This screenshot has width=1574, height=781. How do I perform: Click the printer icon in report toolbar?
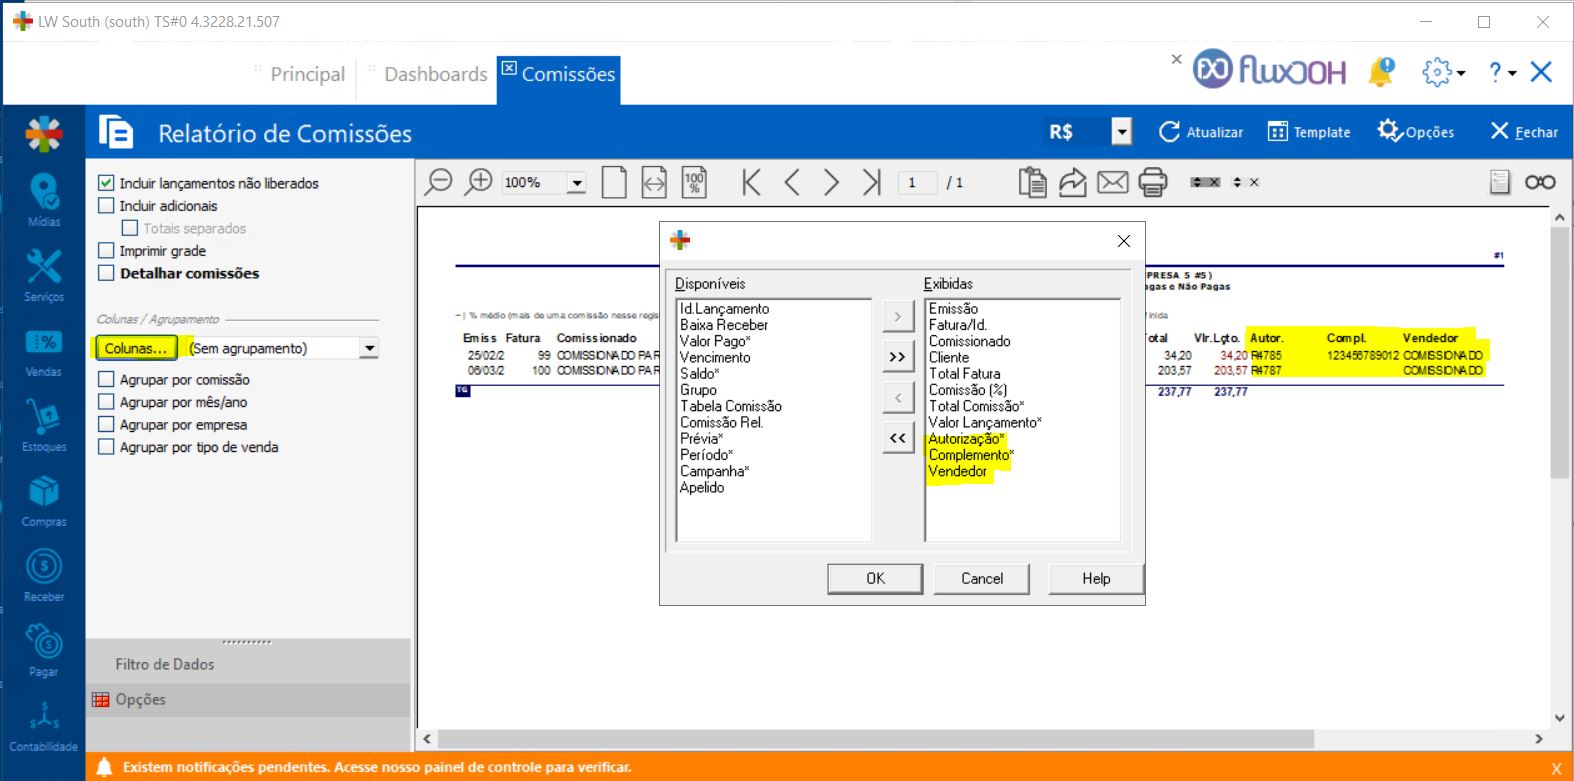click(x=1152, y=182)
